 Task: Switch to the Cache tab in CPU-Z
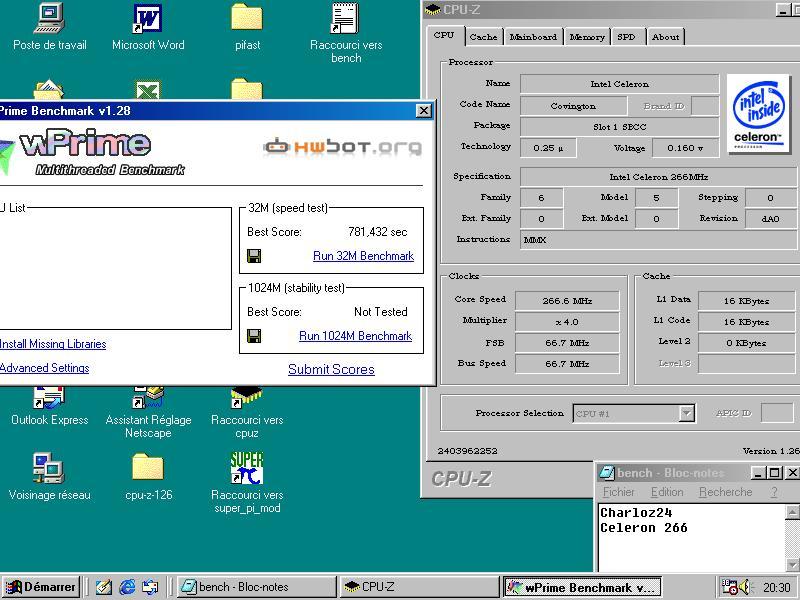tap(483, 37)
